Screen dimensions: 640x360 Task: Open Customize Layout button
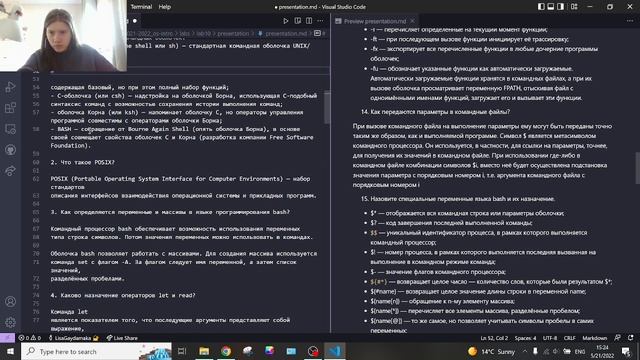pos(574,7)
